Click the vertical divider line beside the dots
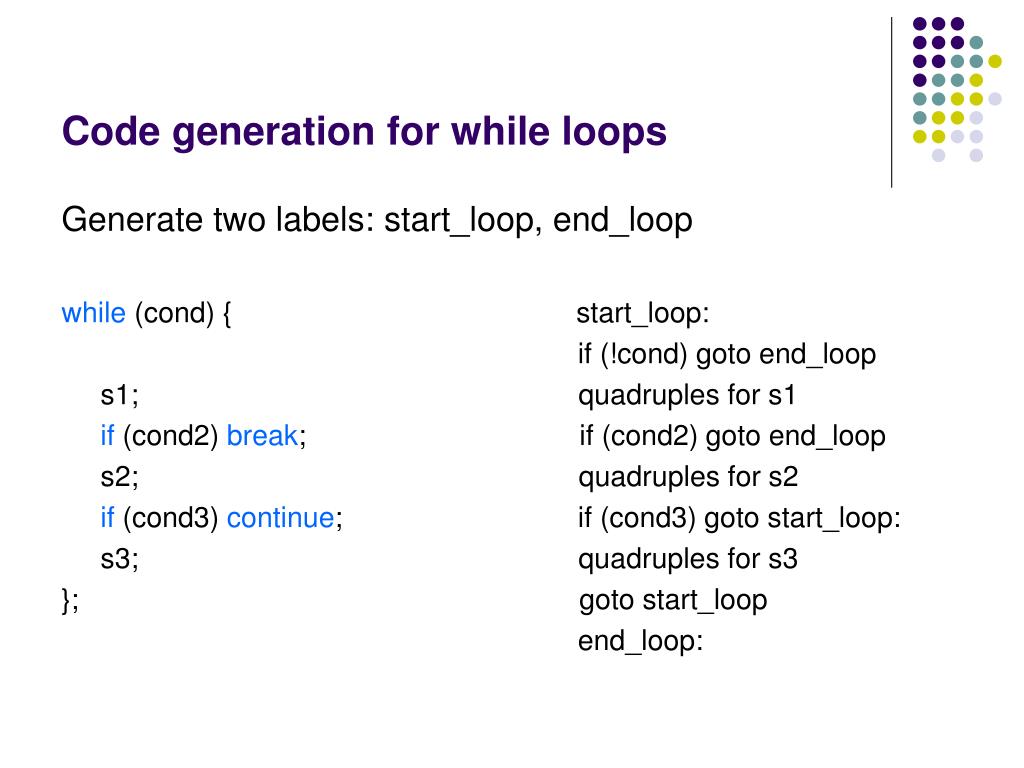This screenshot has width=1024, height=768. pos(891,102)
